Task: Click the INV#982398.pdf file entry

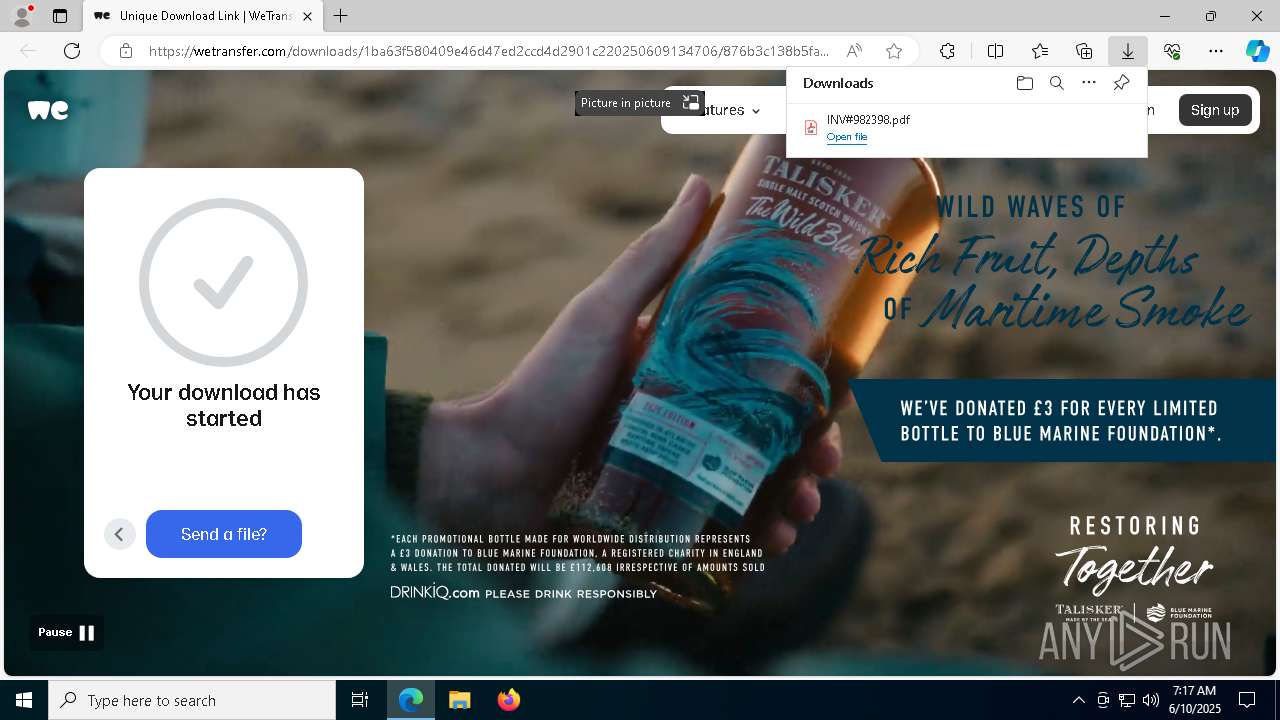Action: coord(967,128)
